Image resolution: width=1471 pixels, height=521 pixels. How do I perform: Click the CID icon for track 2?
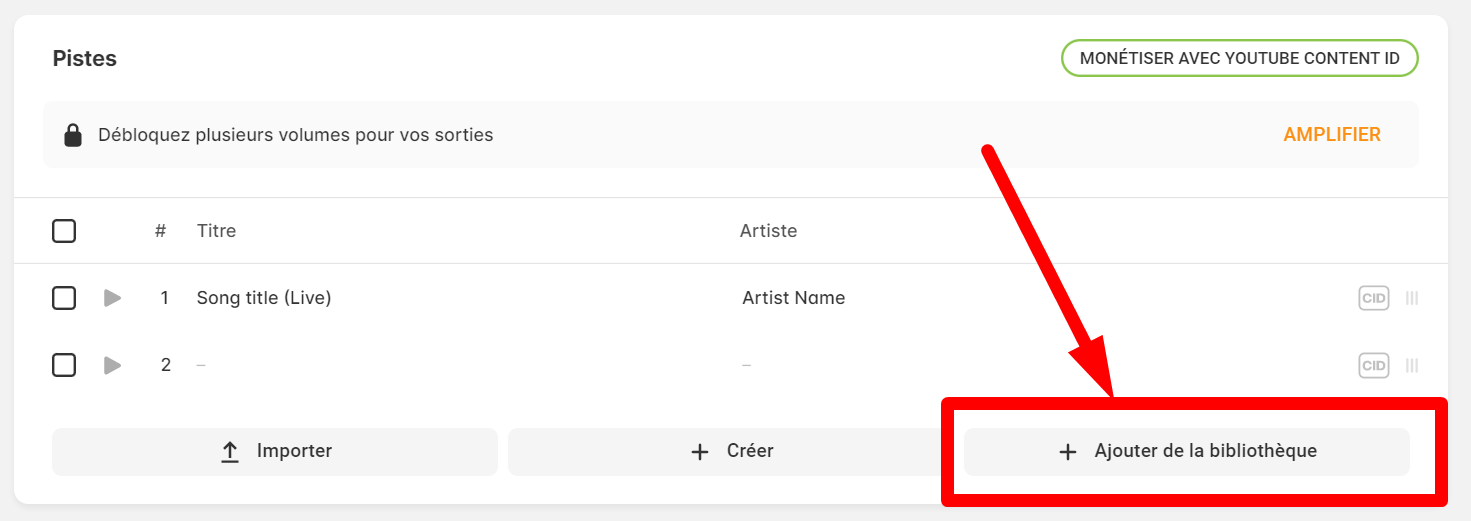pos(1374,366)
